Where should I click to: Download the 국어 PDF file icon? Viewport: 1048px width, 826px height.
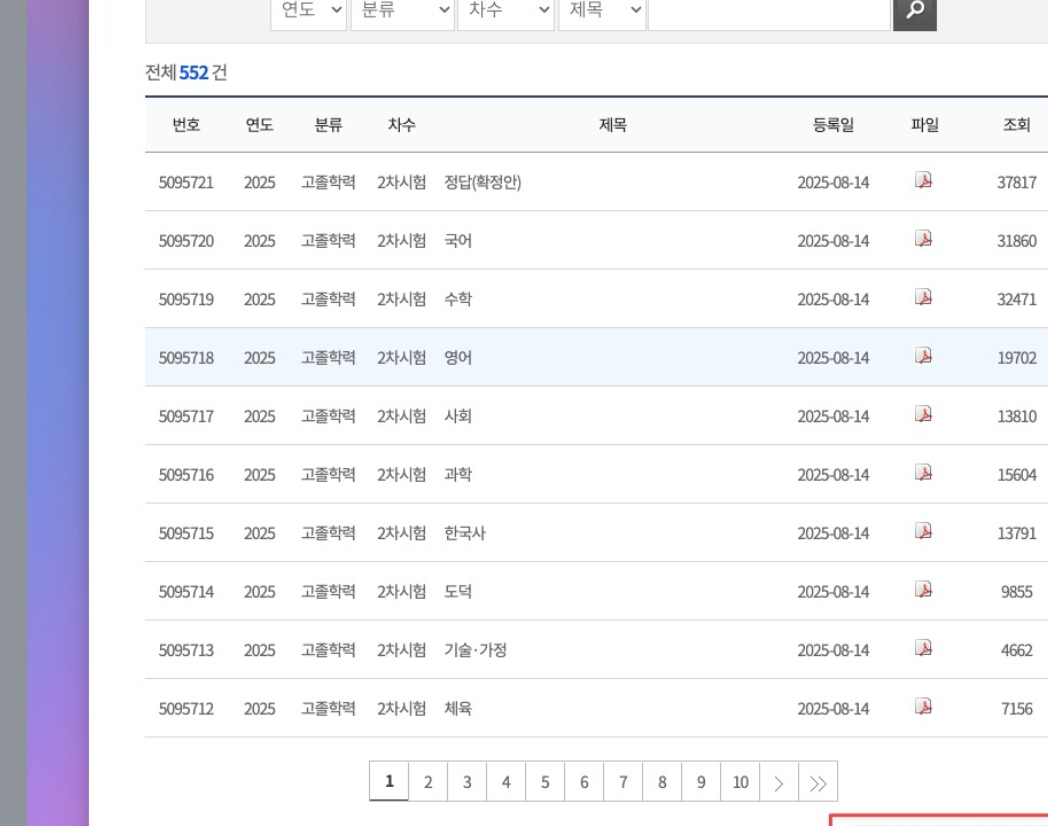(x=924, y=239)
